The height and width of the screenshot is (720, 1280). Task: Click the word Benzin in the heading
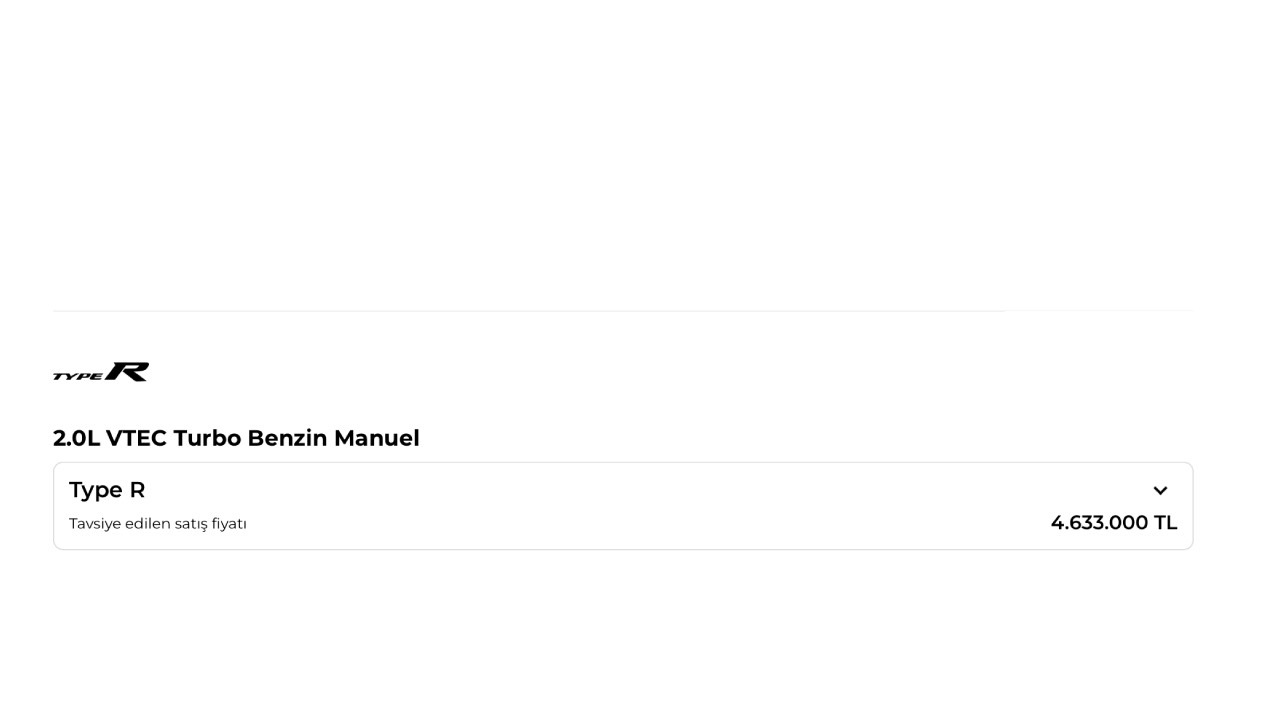click(287, 438)
